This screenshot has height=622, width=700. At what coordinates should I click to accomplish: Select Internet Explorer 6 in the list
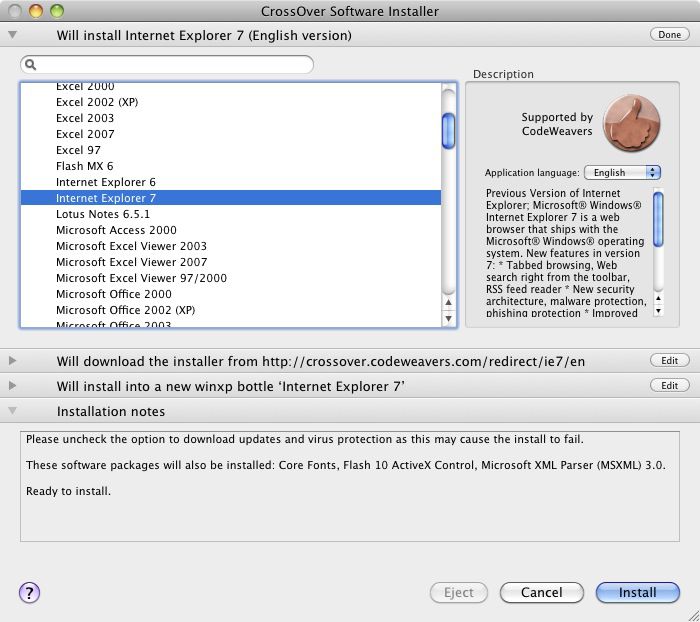tap(106, 182)
